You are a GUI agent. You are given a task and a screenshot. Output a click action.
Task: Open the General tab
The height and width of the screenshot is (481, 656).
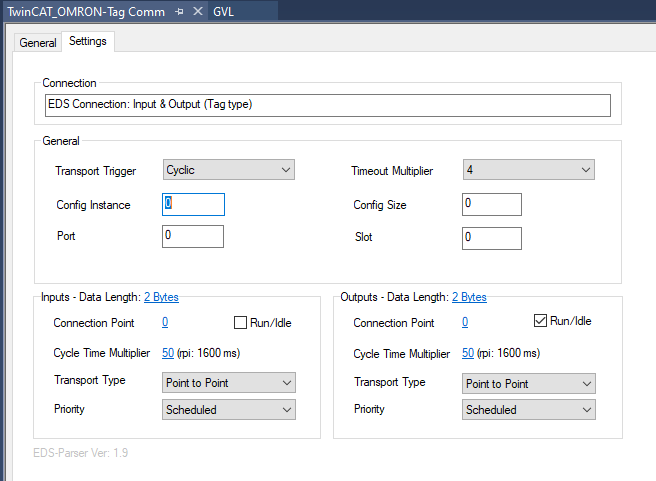[x=38, y=43]
